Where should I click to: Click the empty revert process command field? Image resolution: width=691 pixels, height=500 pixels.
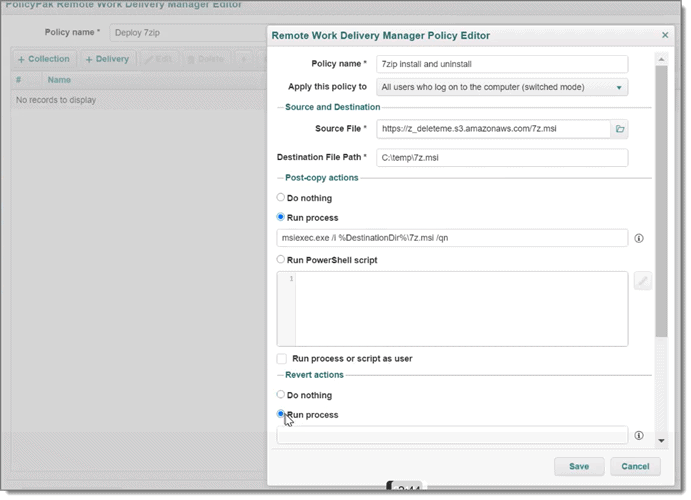pyautogui.click(x=452, y=435)
